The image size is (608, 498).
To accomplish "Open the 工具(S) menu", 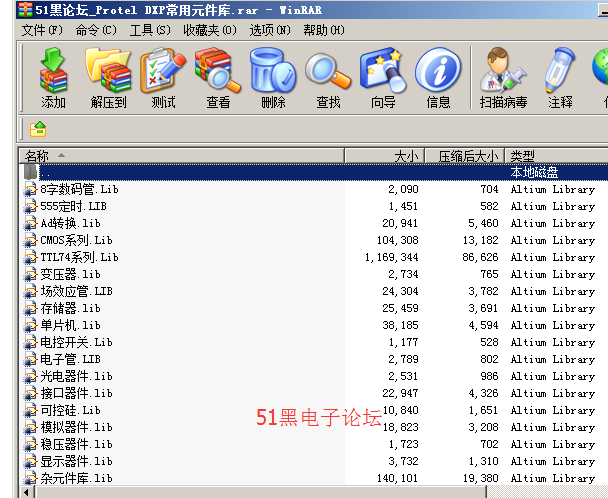I will pyautogui.click(x=150, y=30).
